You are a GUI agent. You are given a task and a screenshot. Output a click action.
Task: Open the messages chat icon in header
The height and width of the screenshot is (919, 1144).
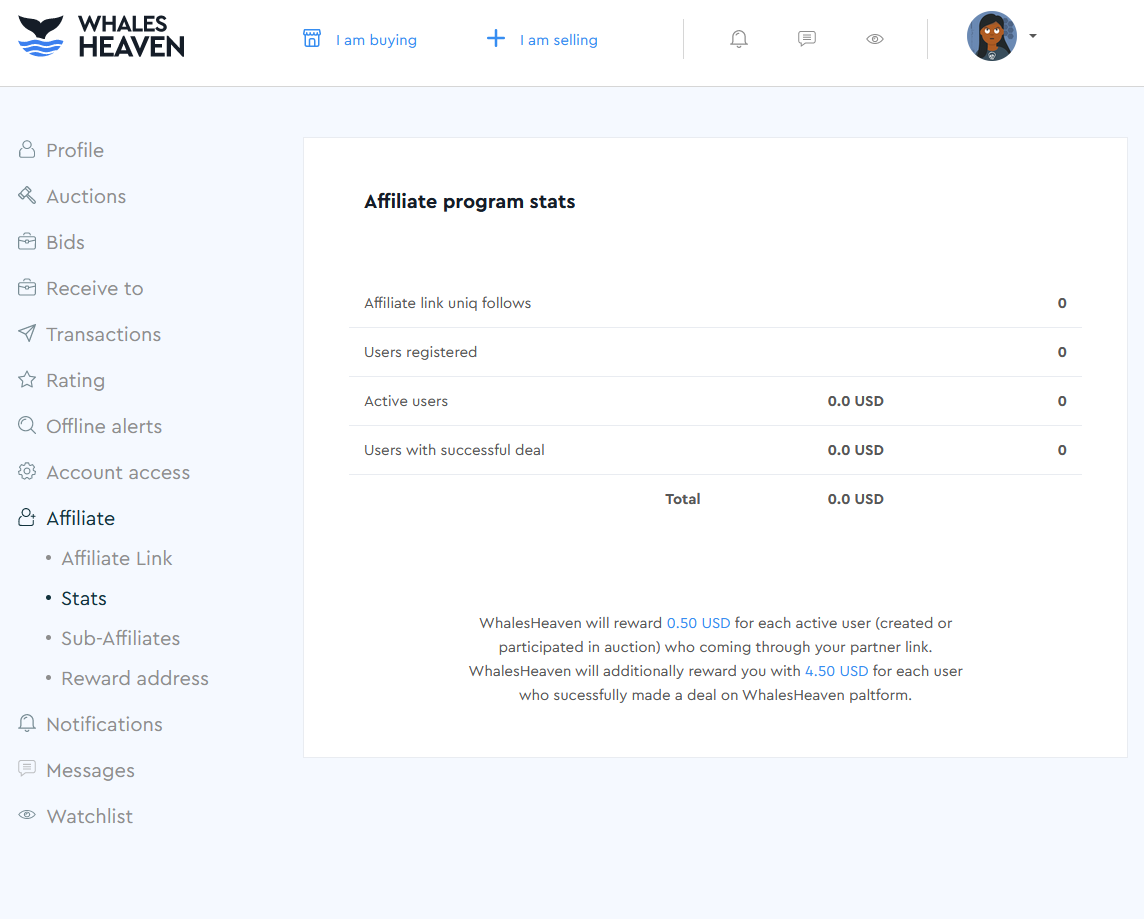pos(806,39)
